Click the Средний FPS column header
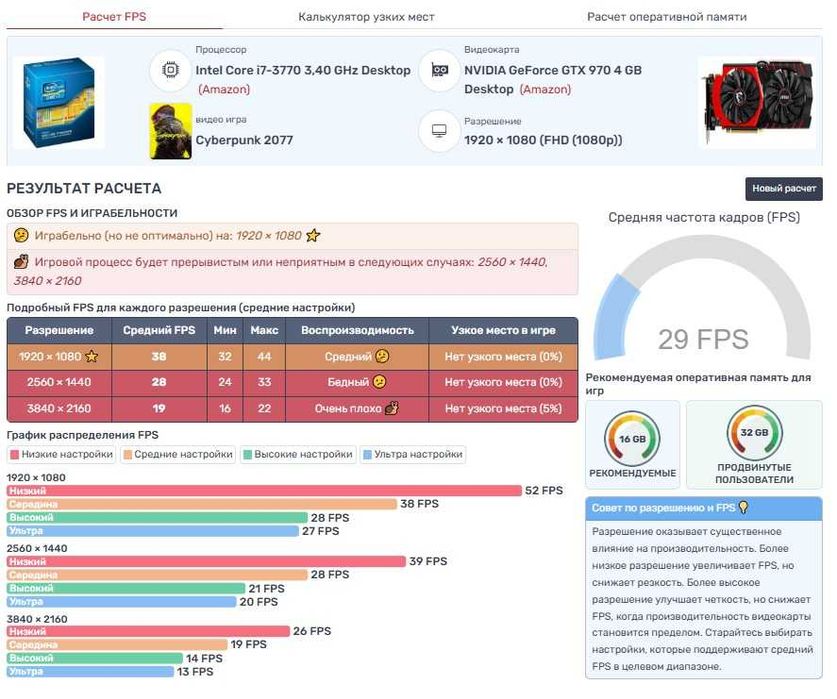 (x=159, y=331)
